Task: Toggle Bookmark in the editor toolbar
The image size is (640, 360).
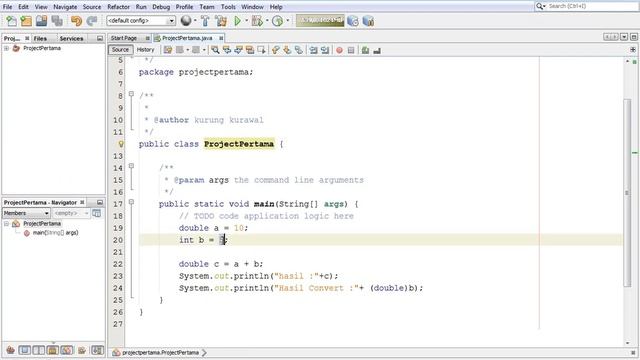Action: [x=299, y=50]
